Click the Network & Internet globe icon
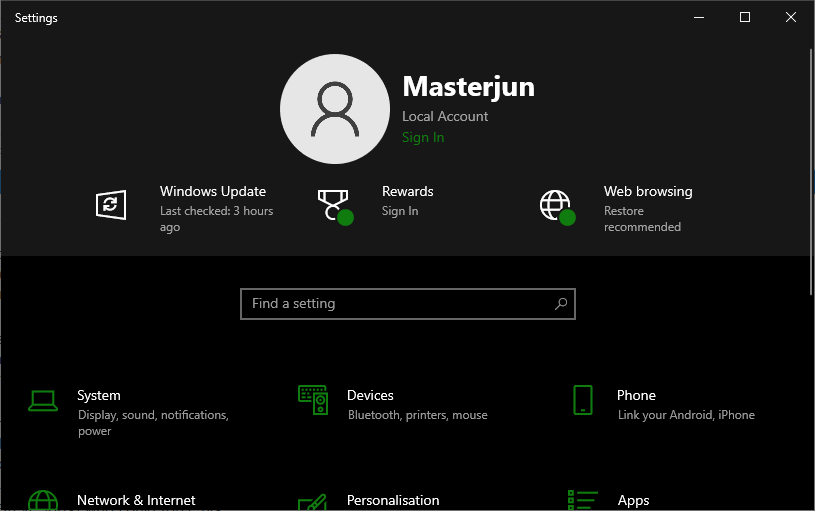 [x=43, y=500]
